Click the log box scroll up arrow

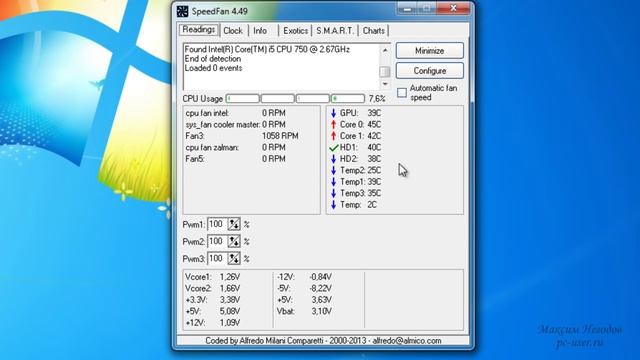[x=385, y=50]
